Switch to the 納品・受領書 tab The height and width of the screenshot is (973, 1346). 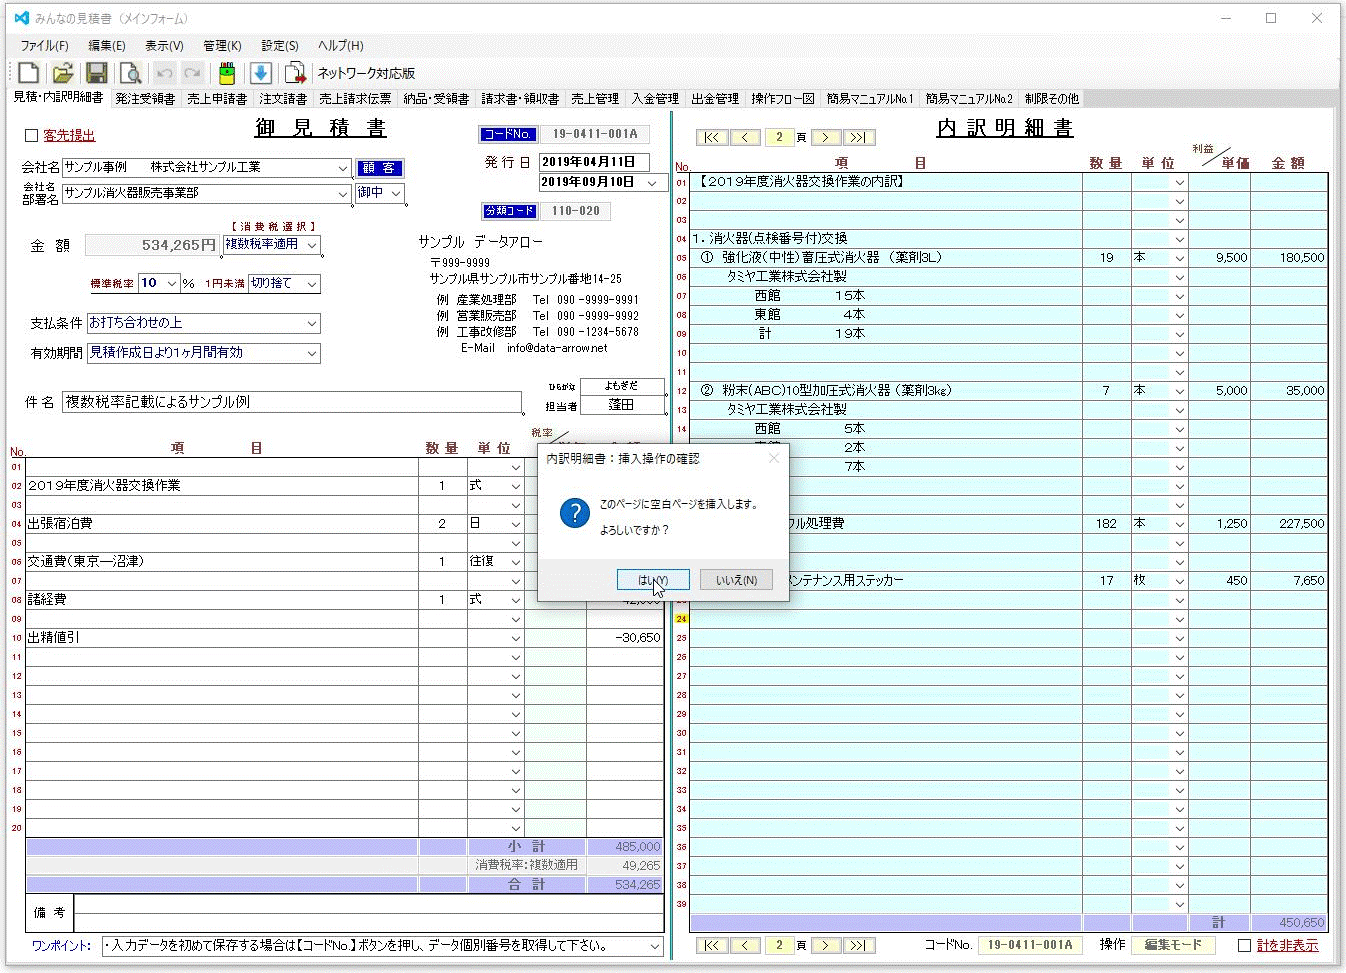[x=436, y=99]
